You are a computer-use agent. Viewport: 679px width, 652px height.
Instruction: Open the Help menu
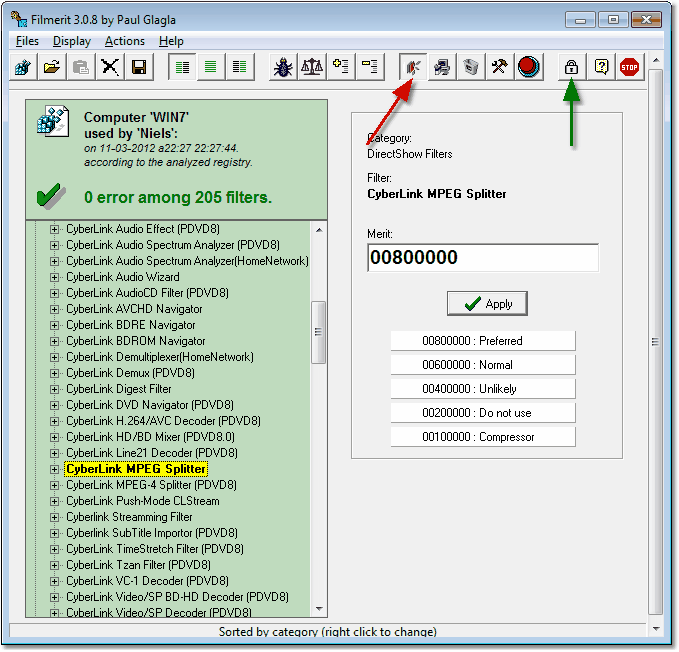(x=171, y=41)
